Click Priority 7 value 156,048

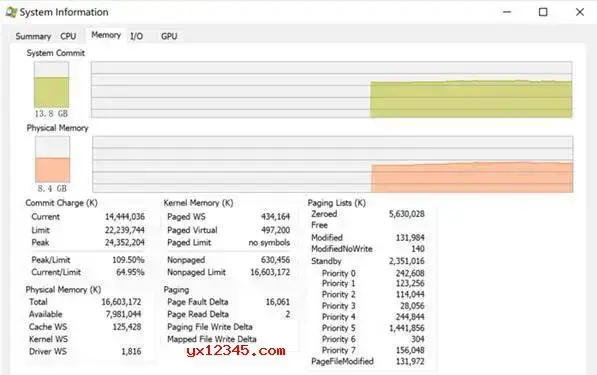tap(410, 350)
